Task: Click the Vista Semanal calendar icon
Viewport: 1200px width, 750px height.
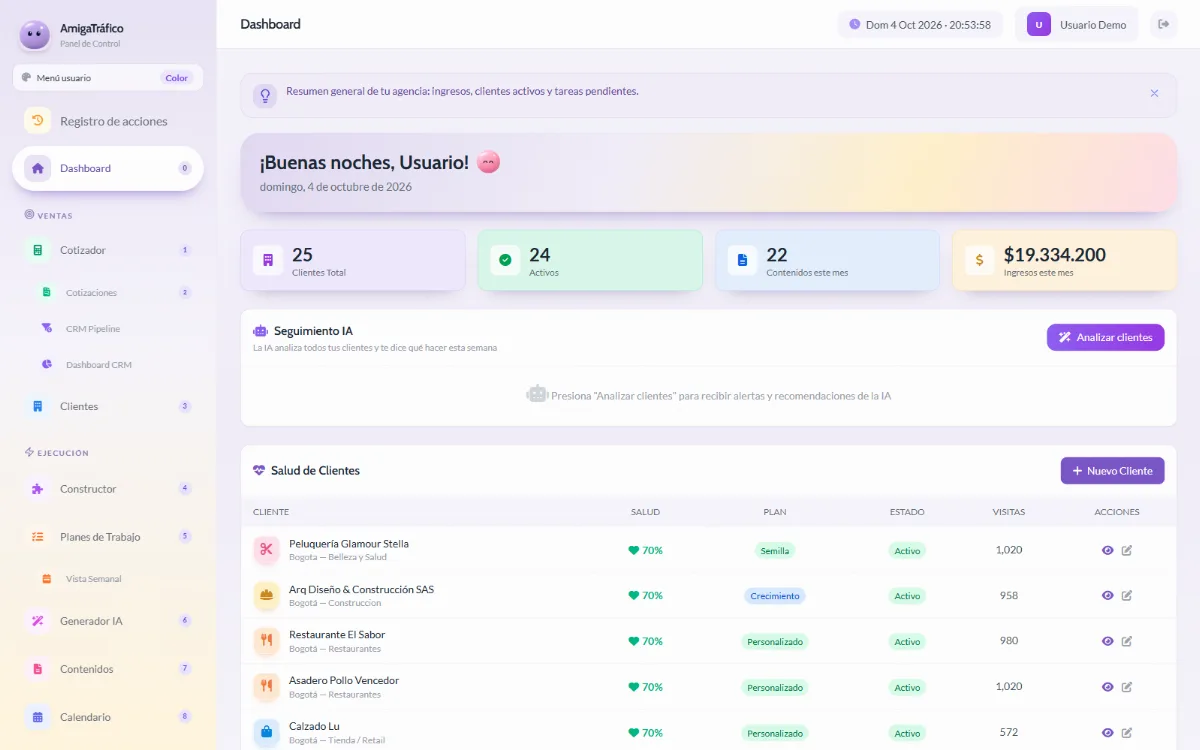Action: (x=47, y=579)
